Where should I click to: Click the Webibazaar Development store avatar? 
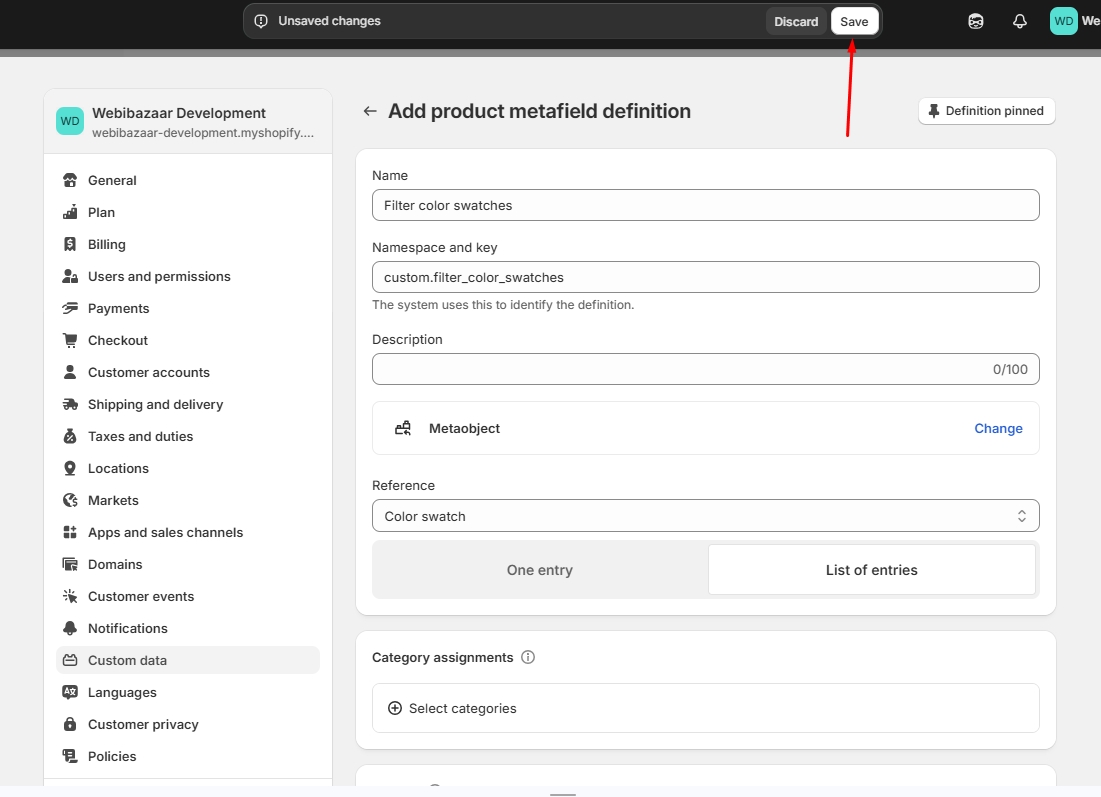70,121
